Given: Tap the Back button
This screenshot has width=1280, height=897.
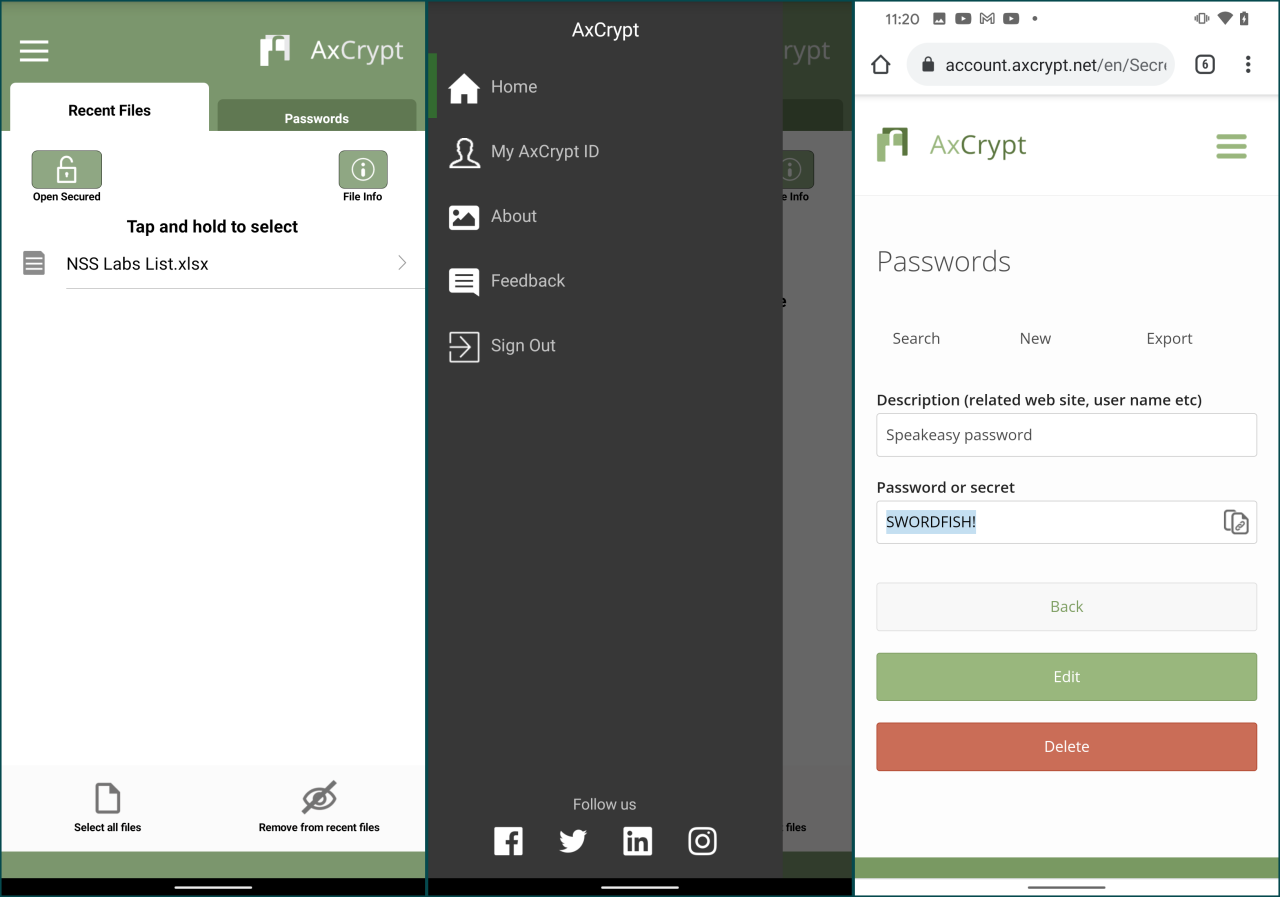Looking at the screenshot, I should (x=1066, y=607).
